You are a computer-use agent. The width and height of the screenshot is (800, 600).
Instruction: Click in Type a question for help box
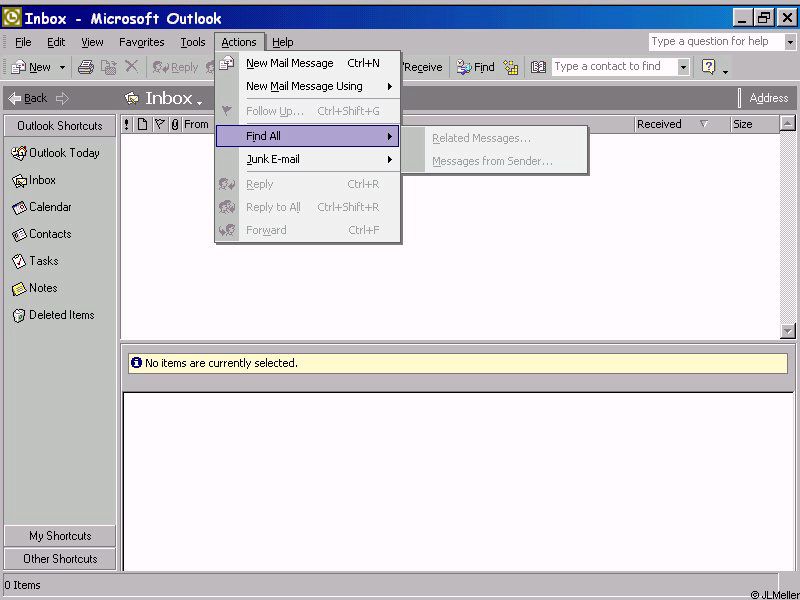[x=716, y=42]
